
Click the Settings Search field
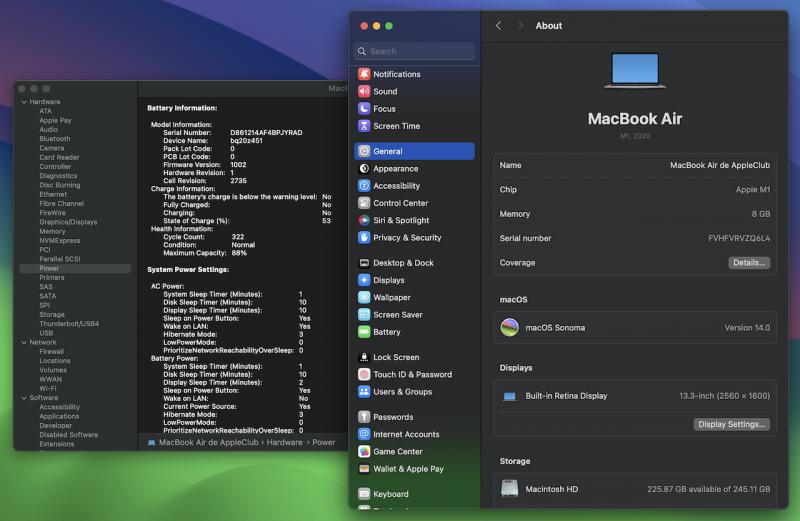(x=414, y=51)
